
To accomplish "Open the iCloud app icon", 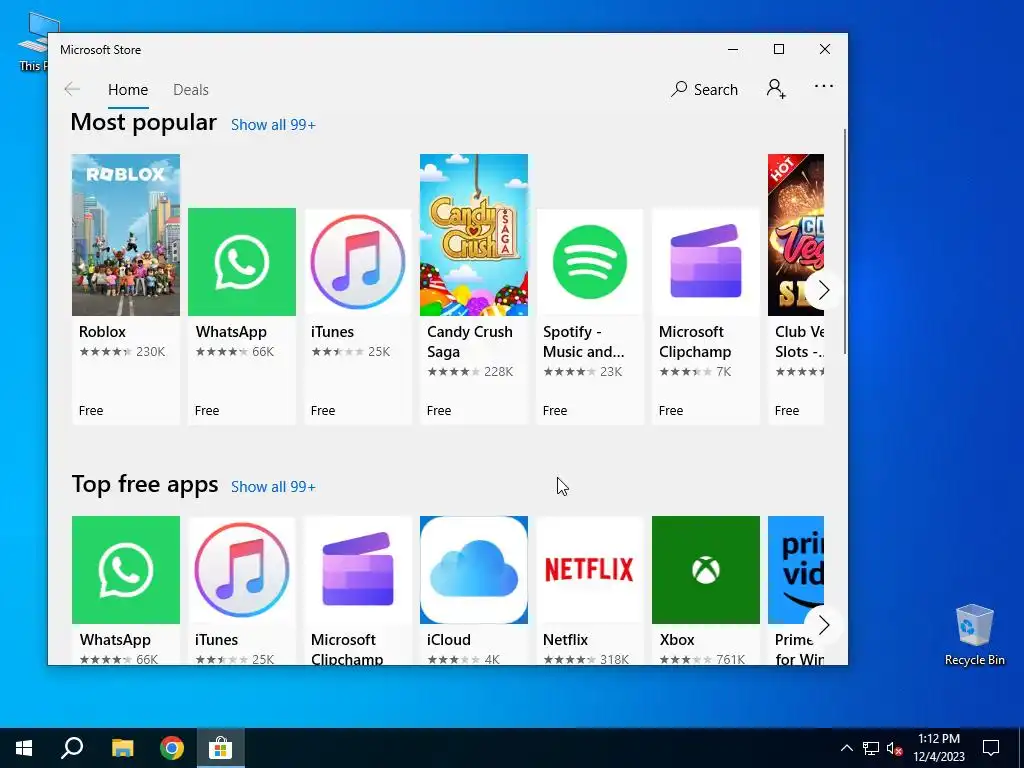I will click(x=473, y=570).
